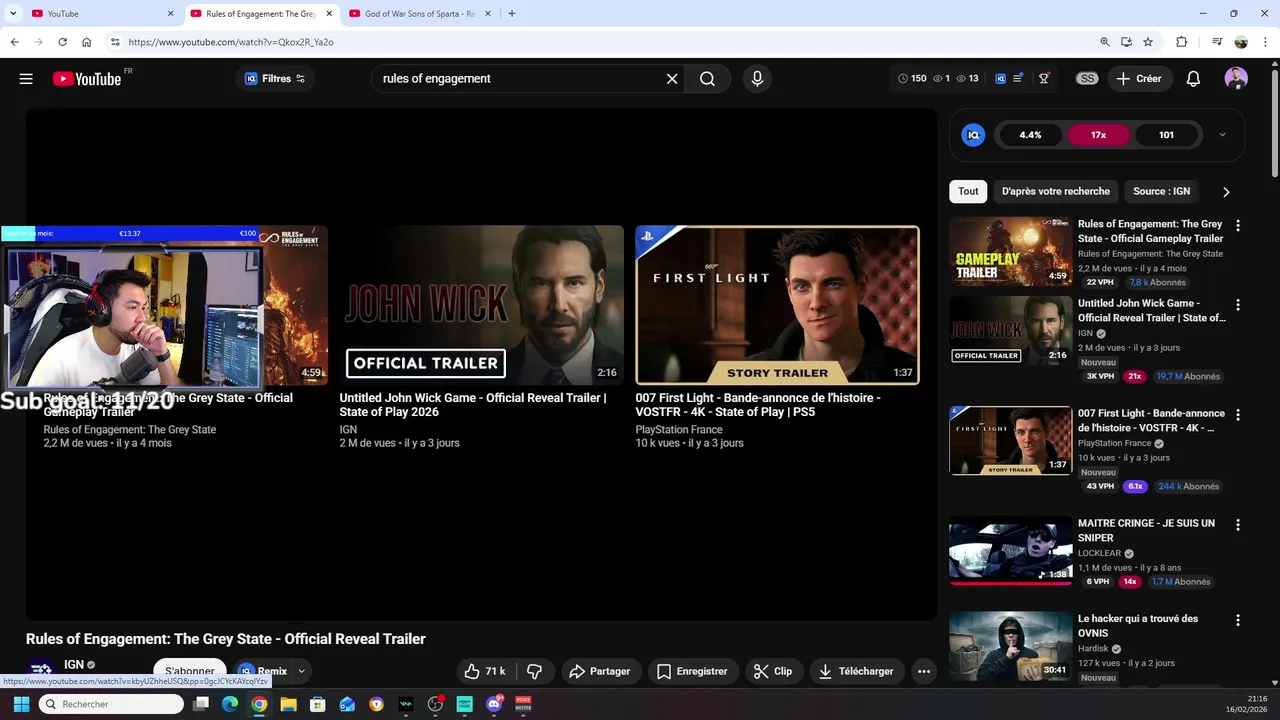Open Chrome media controls icon

pos(1217,42)
